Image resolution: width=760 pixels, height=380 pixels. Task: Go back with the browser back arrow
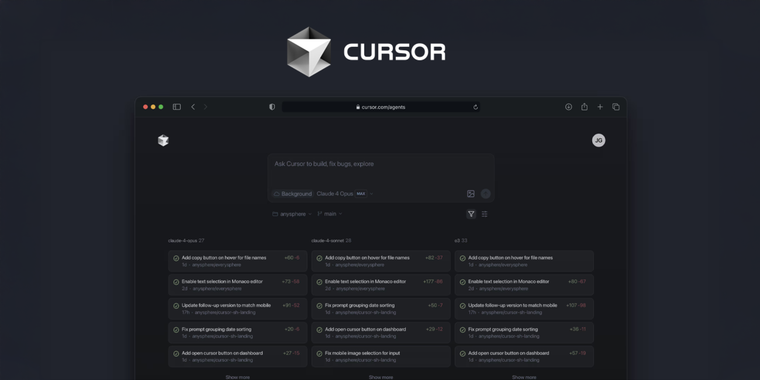(x=193, y=107)
